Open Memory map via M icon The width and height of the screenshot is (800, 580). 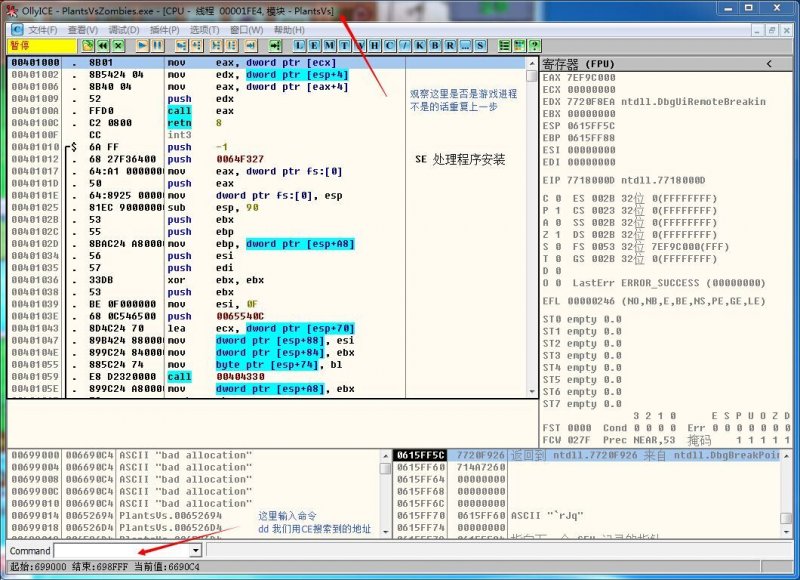coord(330,46)
